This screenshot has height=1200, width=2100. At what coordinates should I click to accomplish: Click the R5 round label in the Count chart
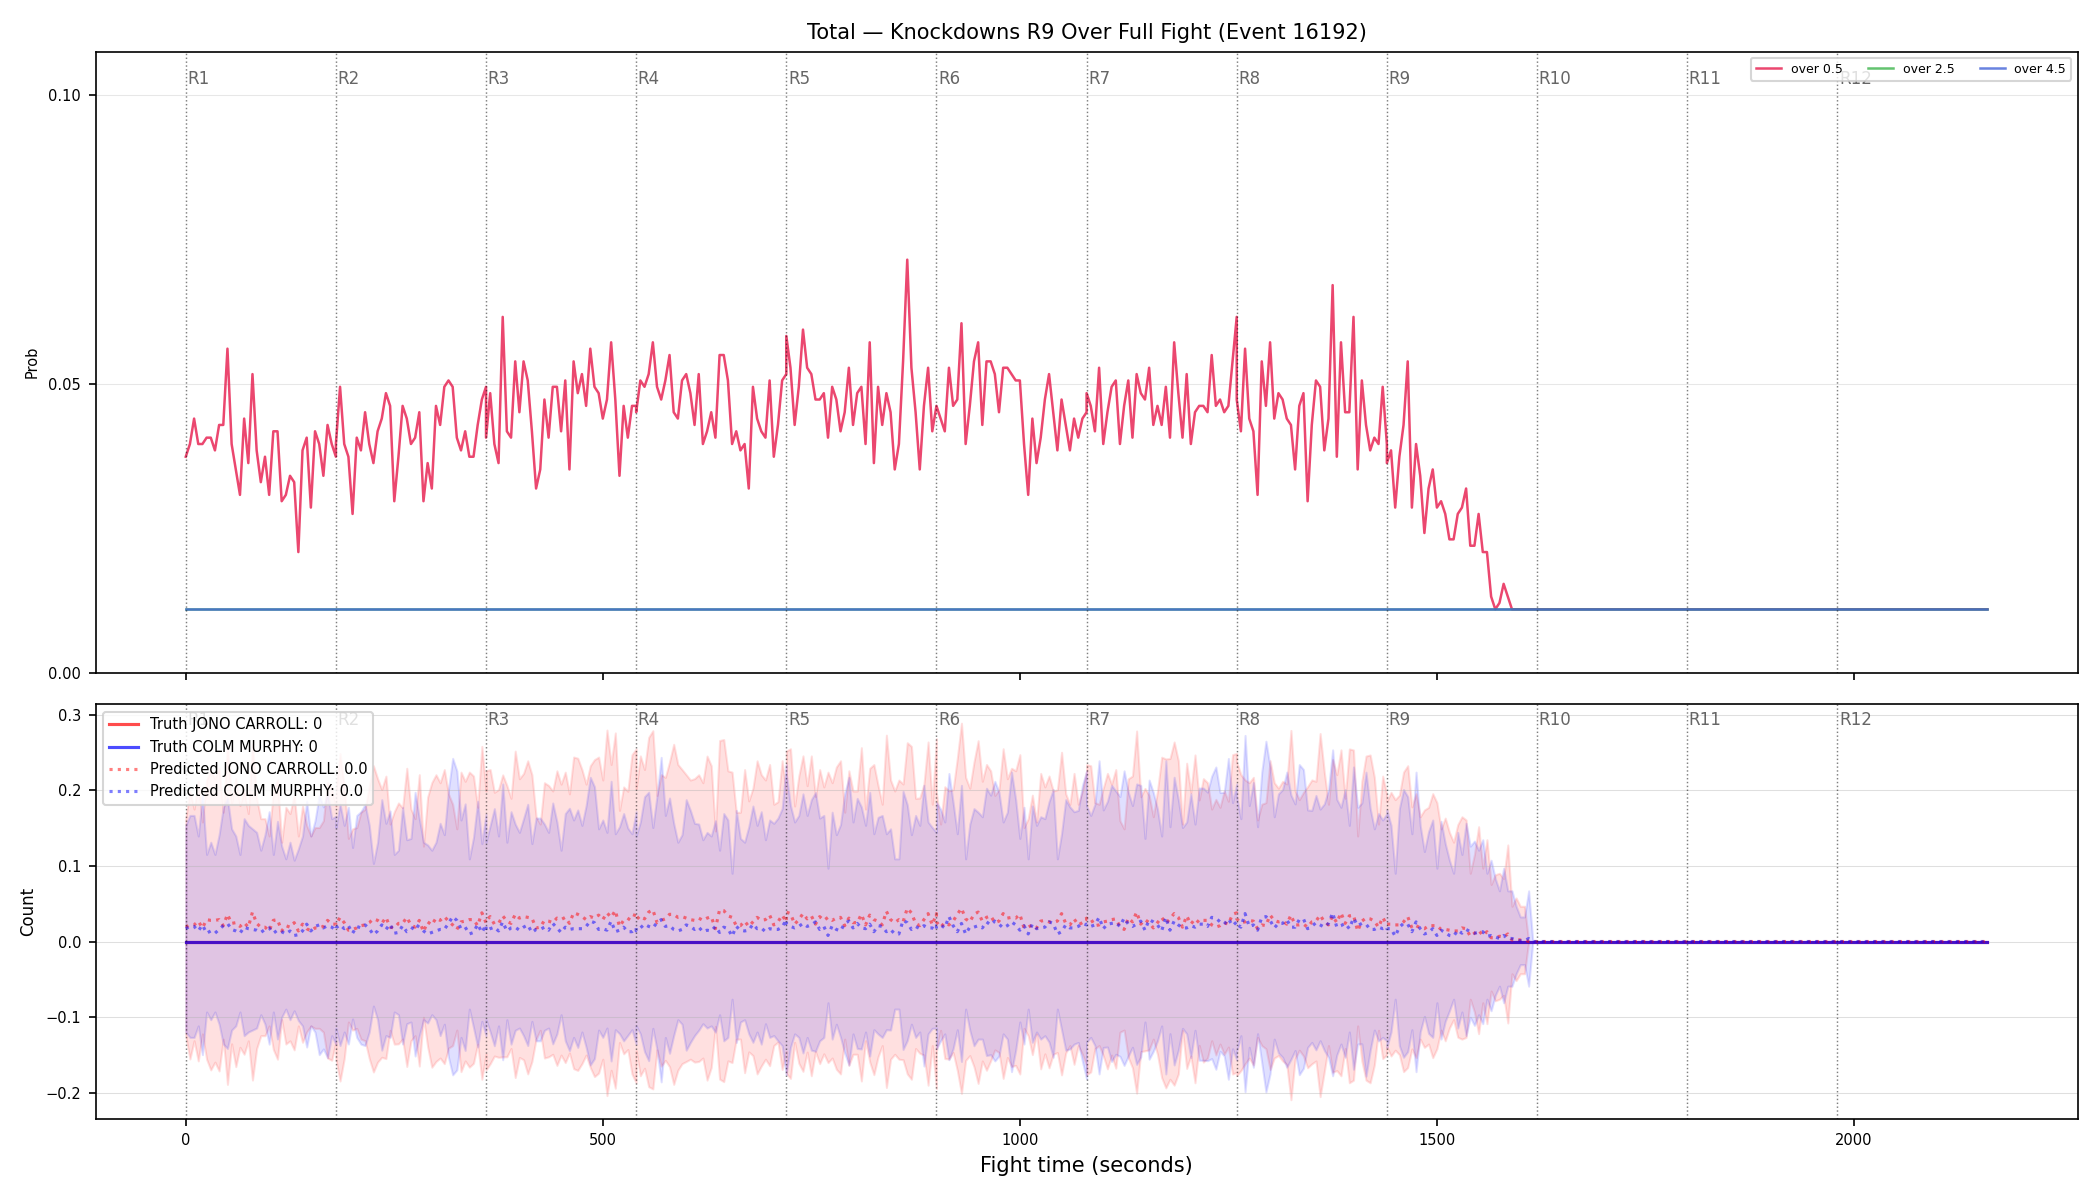pyautogui.click(x=799, y=719)
